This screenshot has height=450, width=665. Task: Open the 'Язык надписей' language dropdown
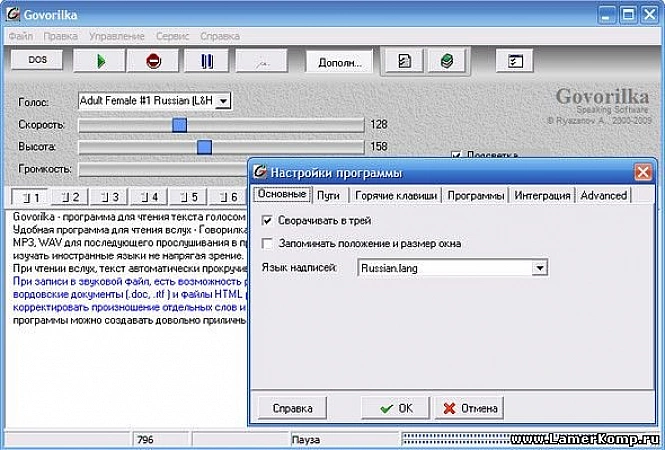pos(539,268)
